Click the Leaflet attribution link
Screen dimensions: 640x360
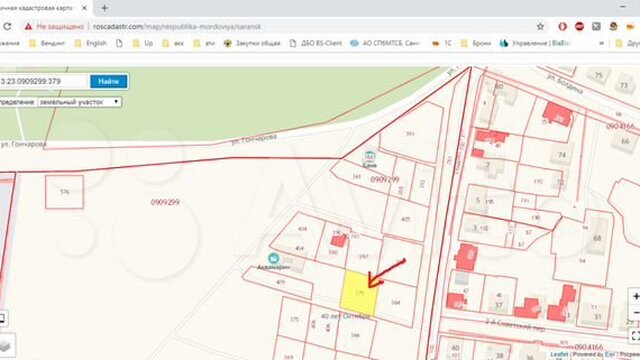pos(559,355)
